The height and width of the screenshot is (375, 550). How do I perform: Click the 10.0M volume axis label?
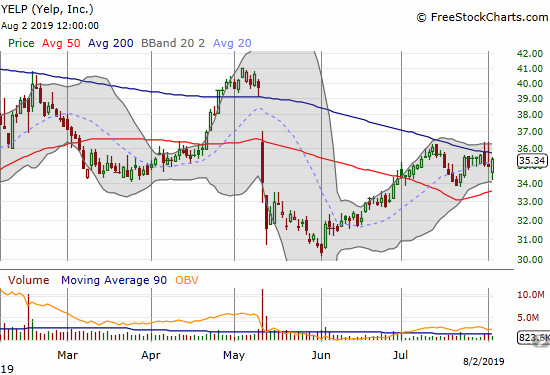(531, 294)
